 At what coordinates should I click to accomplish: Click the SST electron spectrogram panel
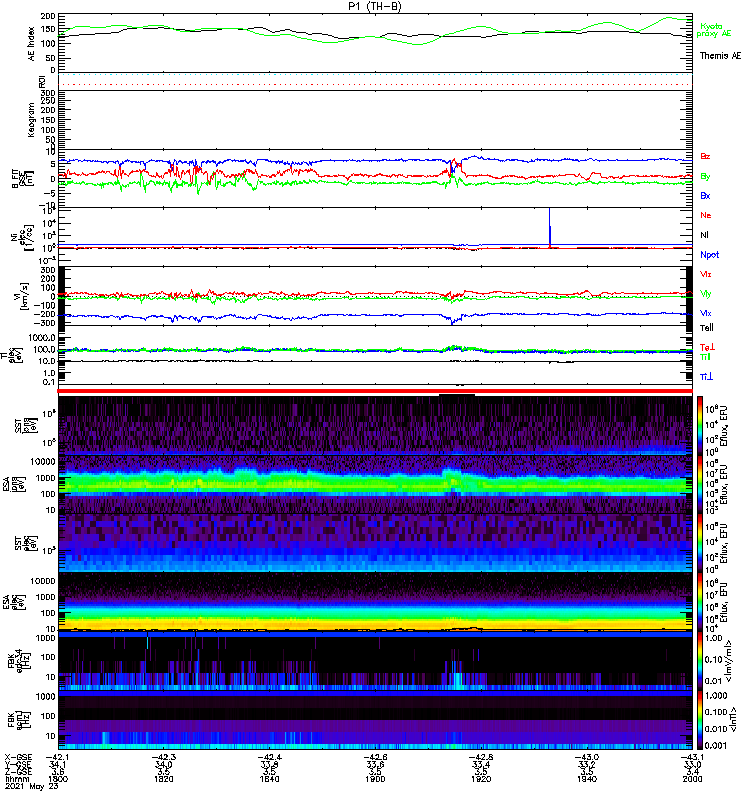point(375,543)
